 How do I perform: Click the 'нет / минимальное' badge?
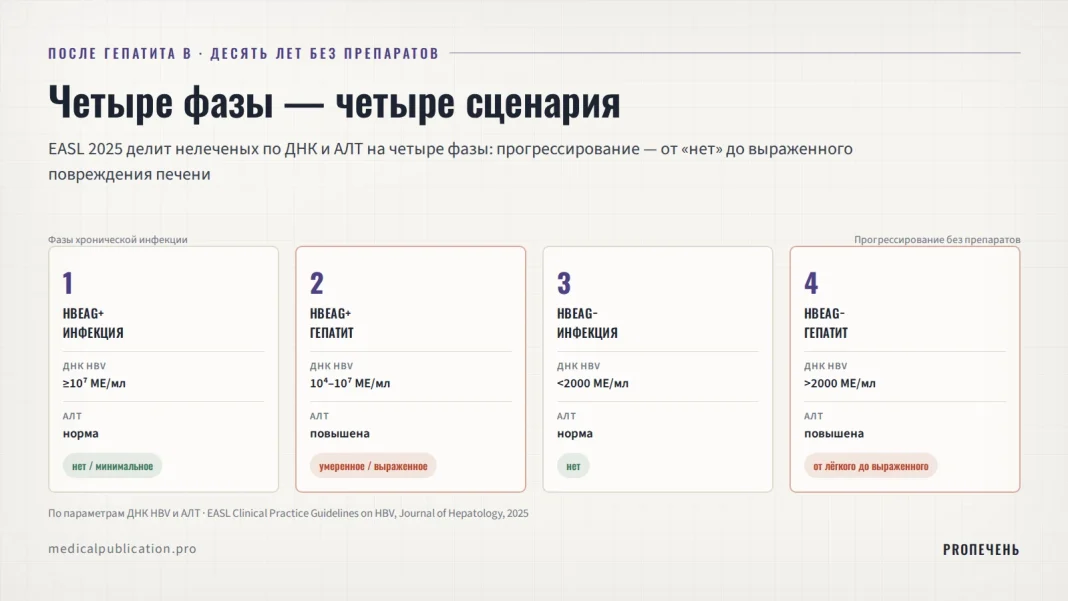tap(112, 466)
